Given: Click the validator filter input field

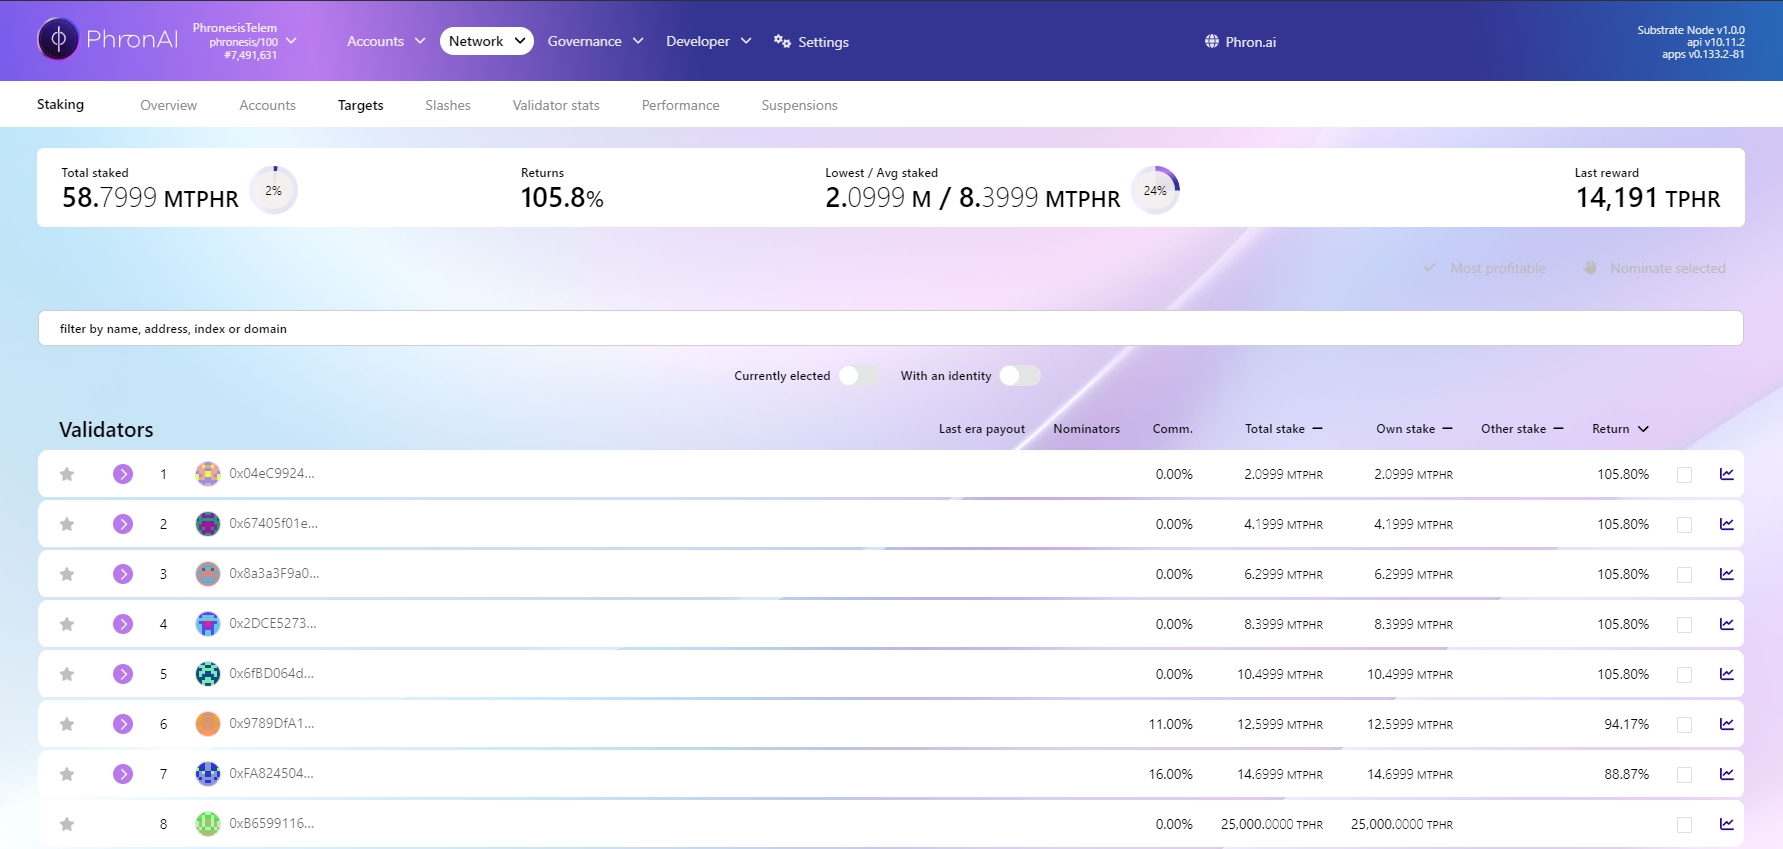Looking at the screenshot, I should point(890,328).
